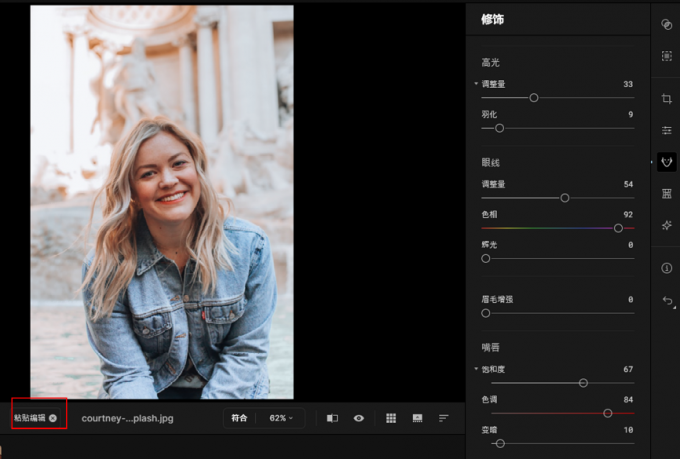The height and width of the screenshot is (459, 680).
Task: Click the undo history arrow icon
Action: coord(666,300)
